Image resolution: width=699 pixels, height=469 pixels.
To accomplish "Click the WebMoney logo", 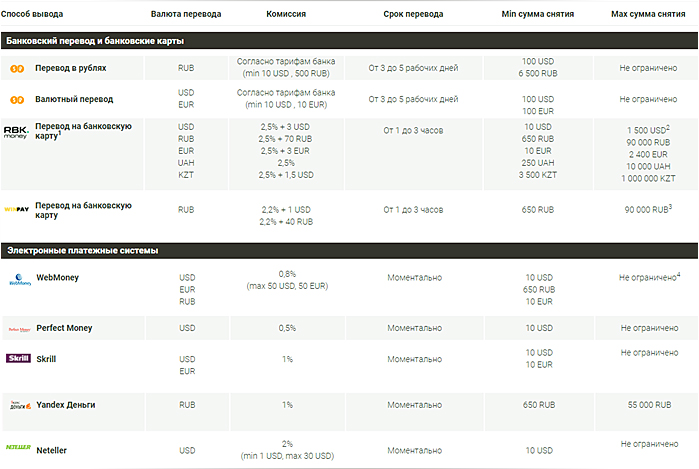I will pos(19,280).
